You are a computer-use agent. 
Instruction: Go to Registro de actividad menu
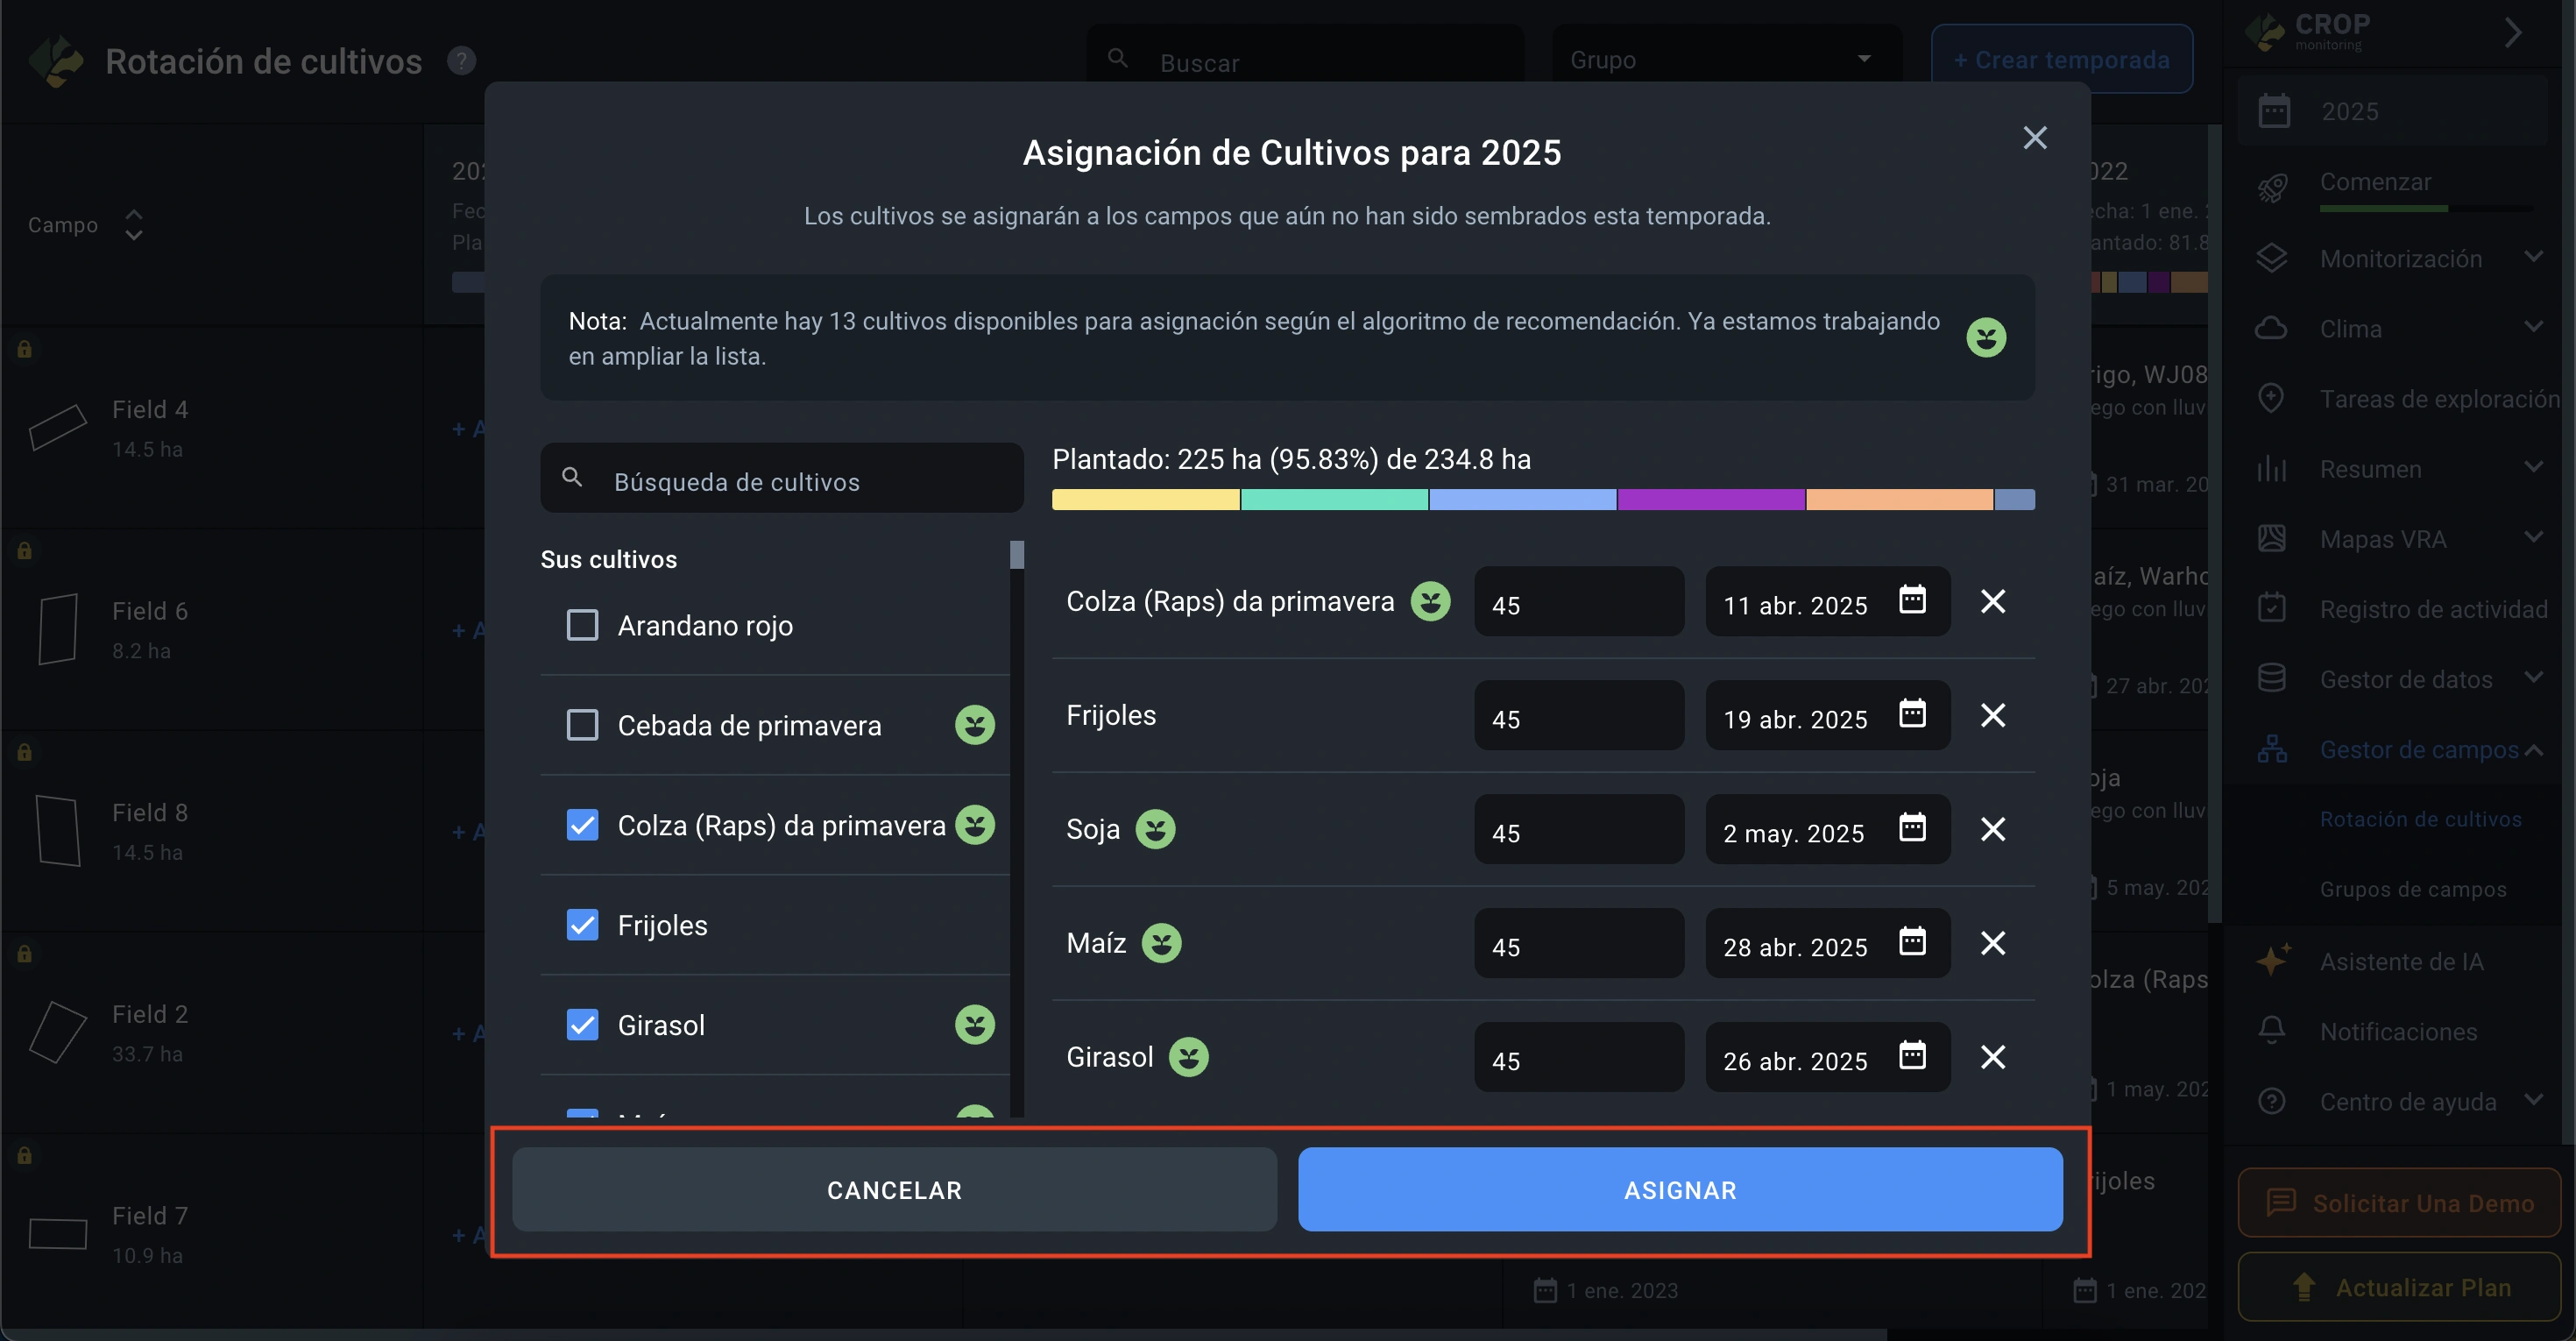pyautogui.click(x=2432, y=609)
